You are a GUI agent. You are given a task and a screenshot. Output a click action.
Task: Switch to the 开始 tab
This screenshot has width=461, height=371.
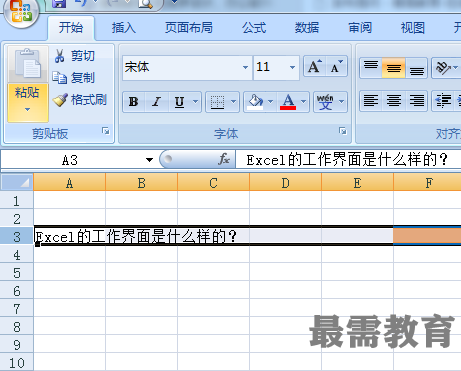(x=71, y=27)
